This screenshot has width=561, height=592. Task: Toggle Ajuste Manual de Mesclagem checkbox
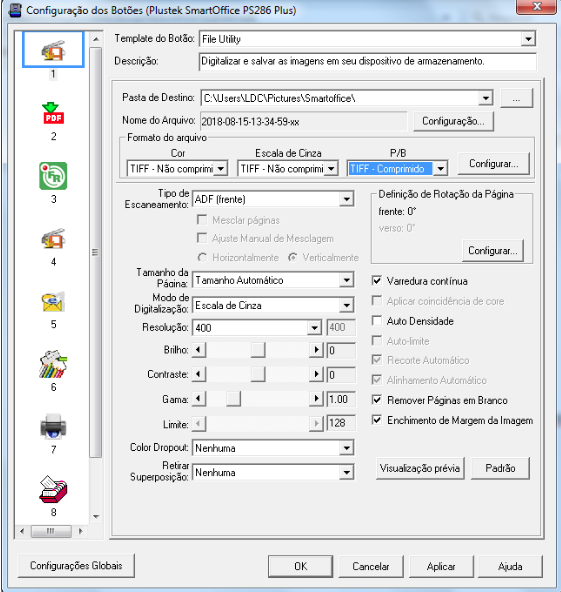pos(202,238)
